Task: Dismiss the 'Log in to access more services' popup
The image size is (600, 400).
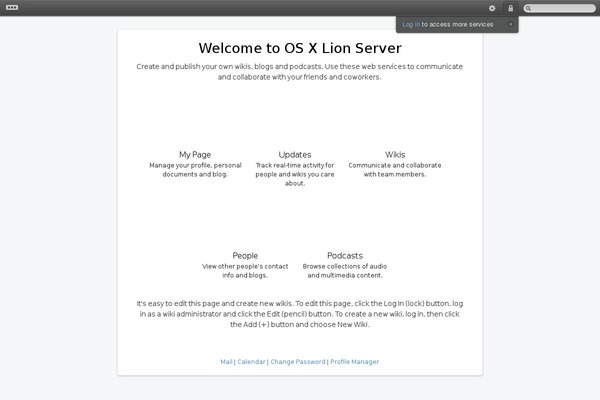Action: point(510,24)
